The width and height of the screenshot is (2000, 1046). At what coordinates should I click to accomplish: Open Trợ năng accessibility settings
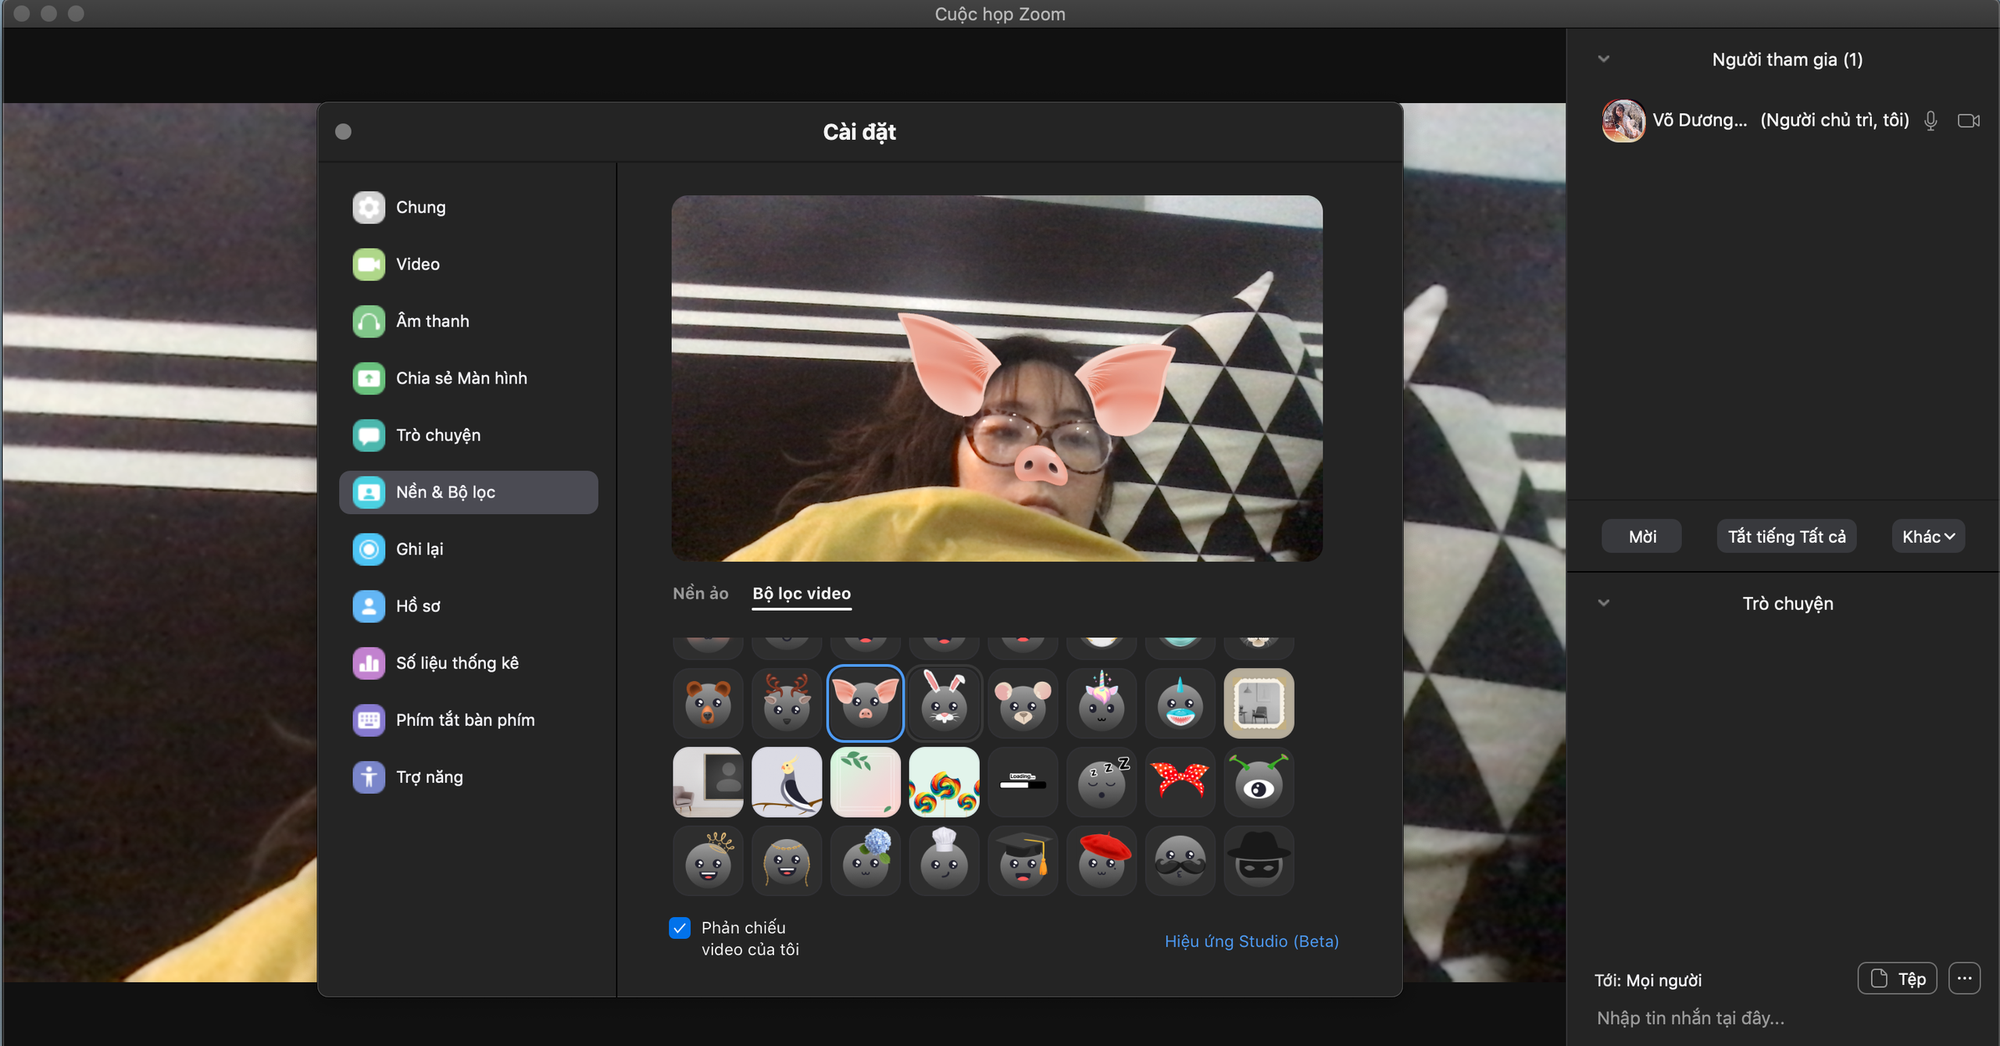pos(468,777)
